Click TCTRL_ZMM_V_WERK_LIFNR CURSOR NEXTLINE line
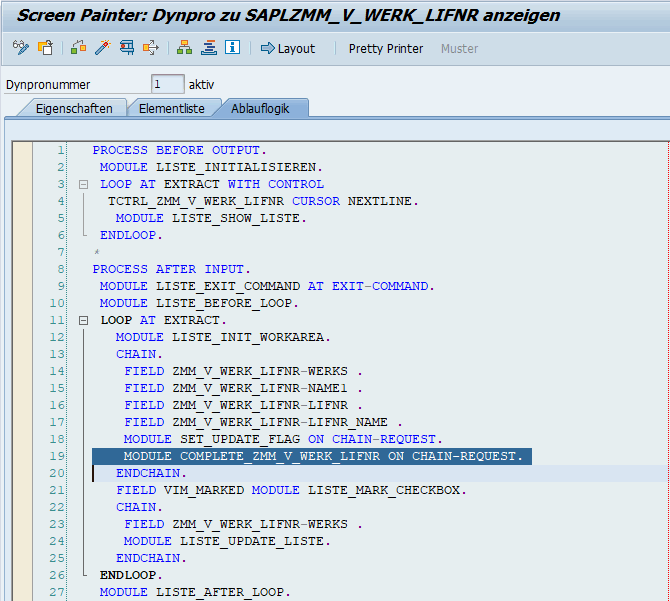 pyautogui.click(x=263, y=201)
